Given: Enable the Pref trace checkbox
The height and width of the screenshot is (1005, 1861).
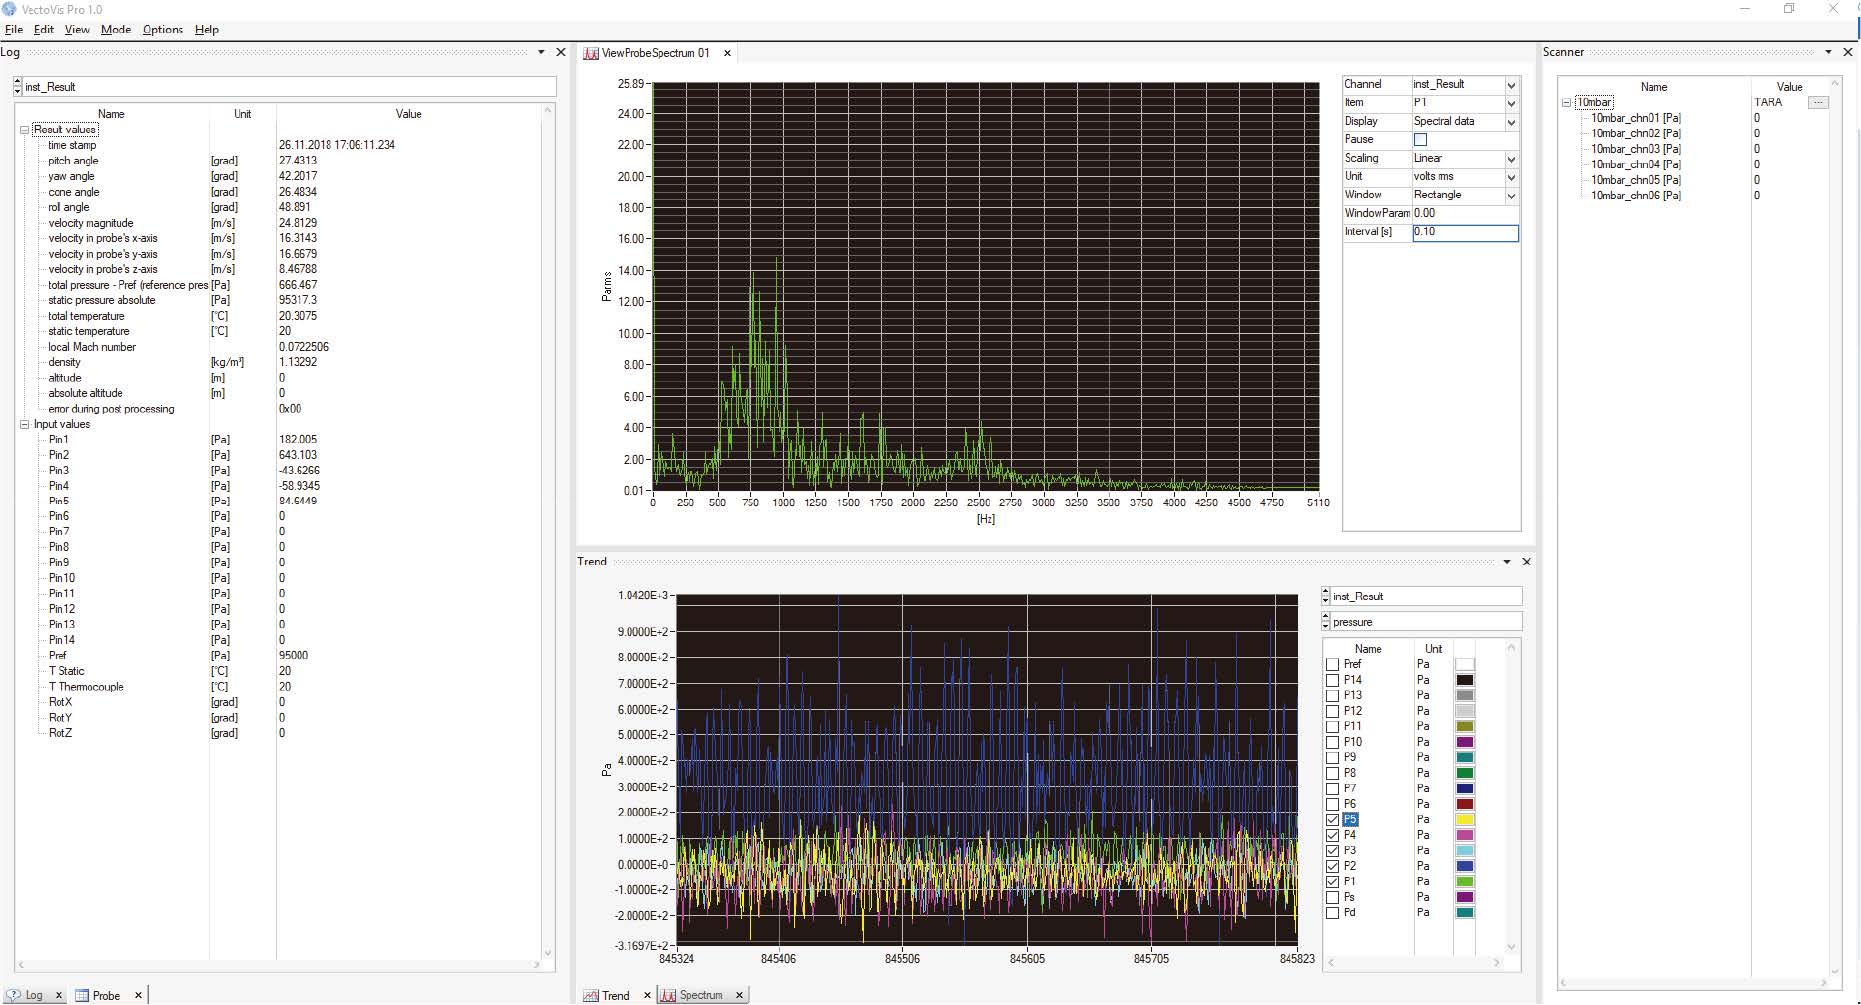Looking at the screenshot, I should point(1332,665).
